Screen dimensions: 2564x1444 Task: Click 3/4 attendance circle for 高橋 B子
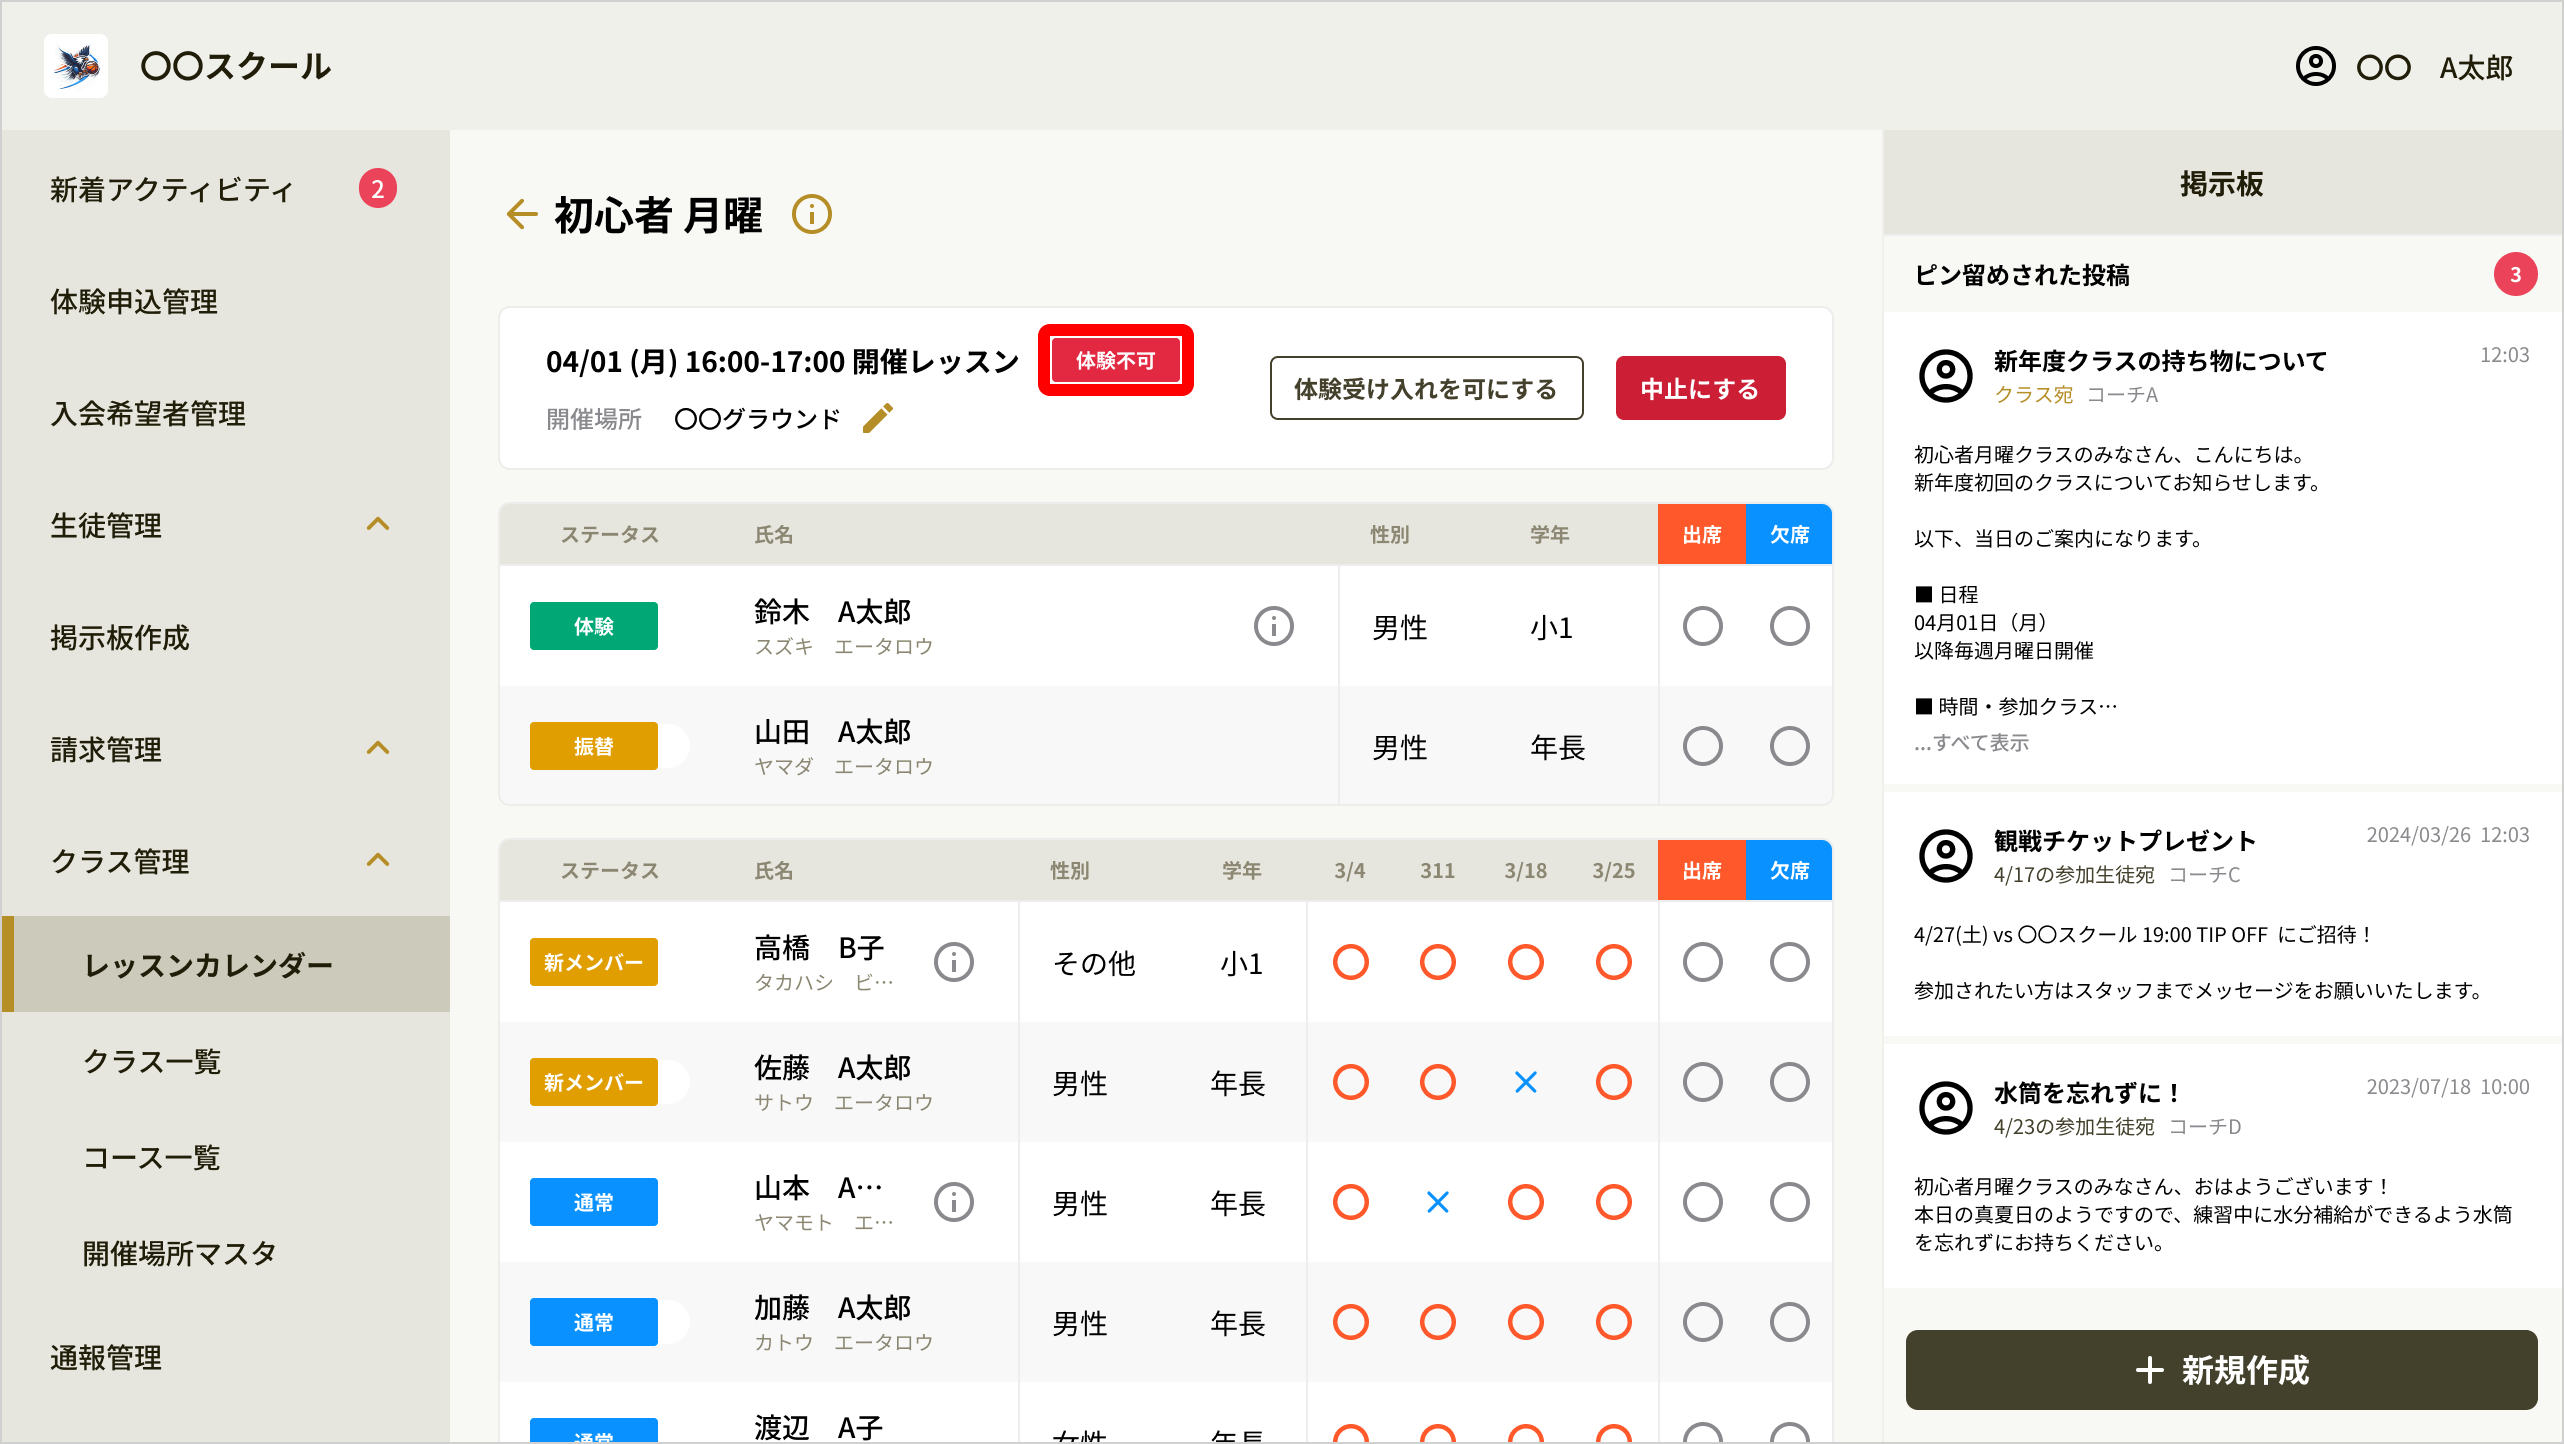coord(1350,962)
